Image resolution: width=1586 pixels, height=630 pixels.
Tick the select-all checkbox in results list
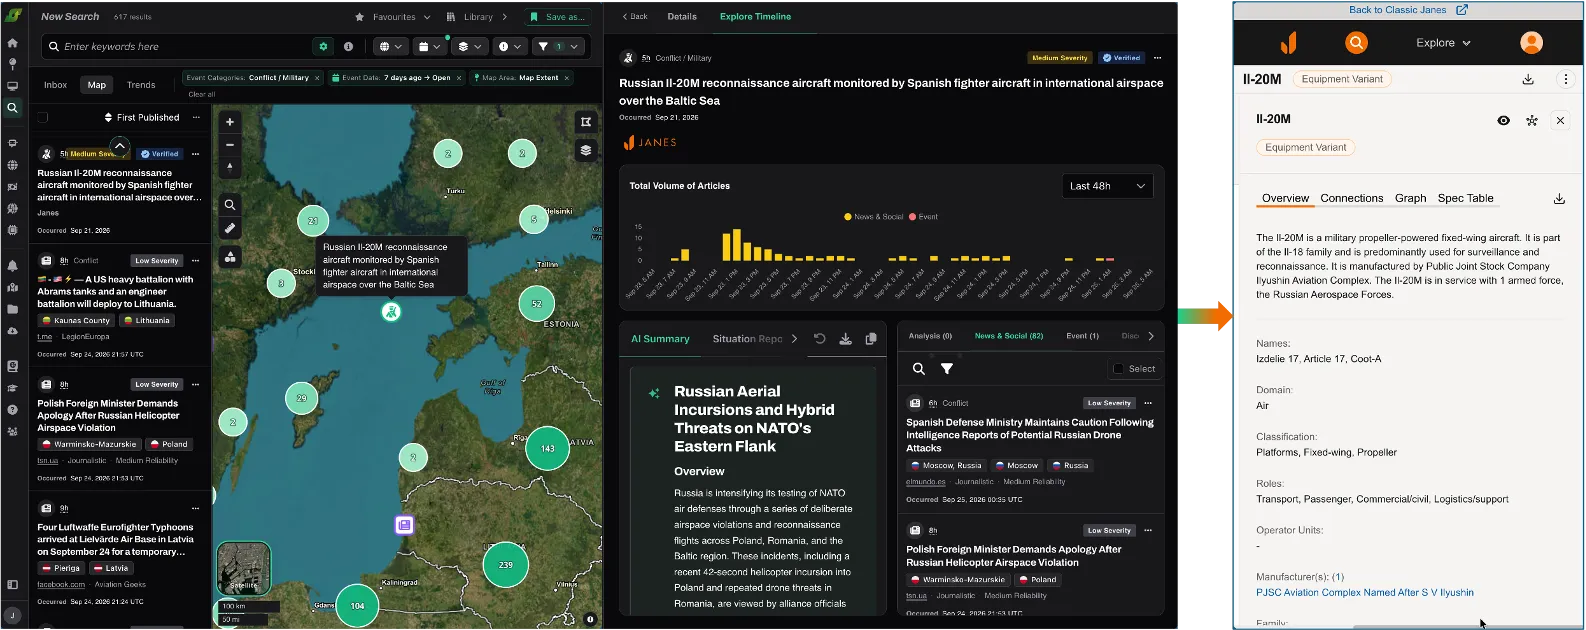[x=42, y=117]
